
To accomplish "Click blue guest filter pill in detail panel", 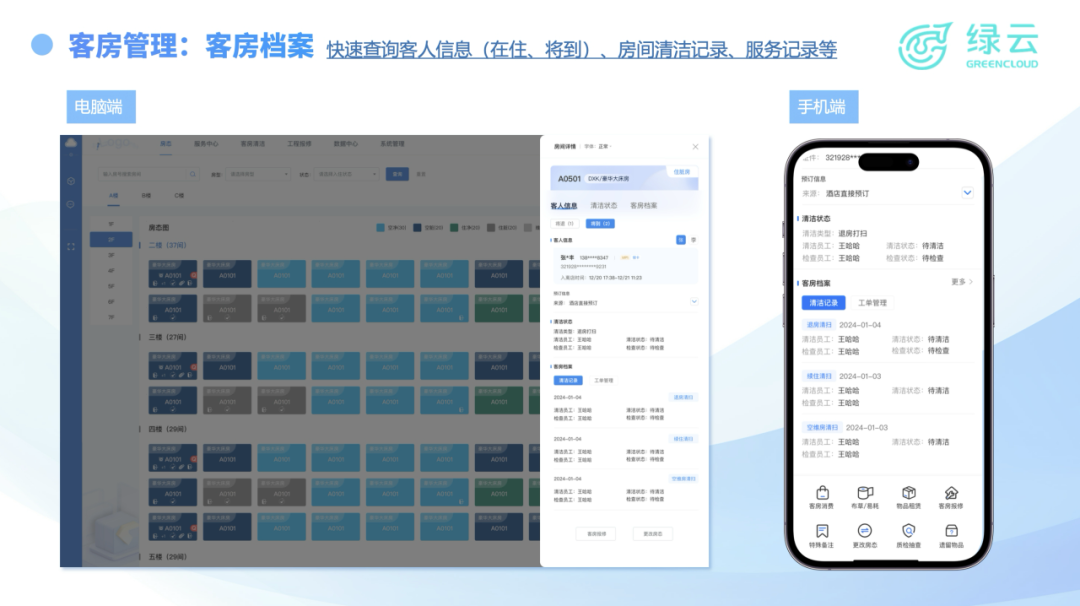I will 600,224.
